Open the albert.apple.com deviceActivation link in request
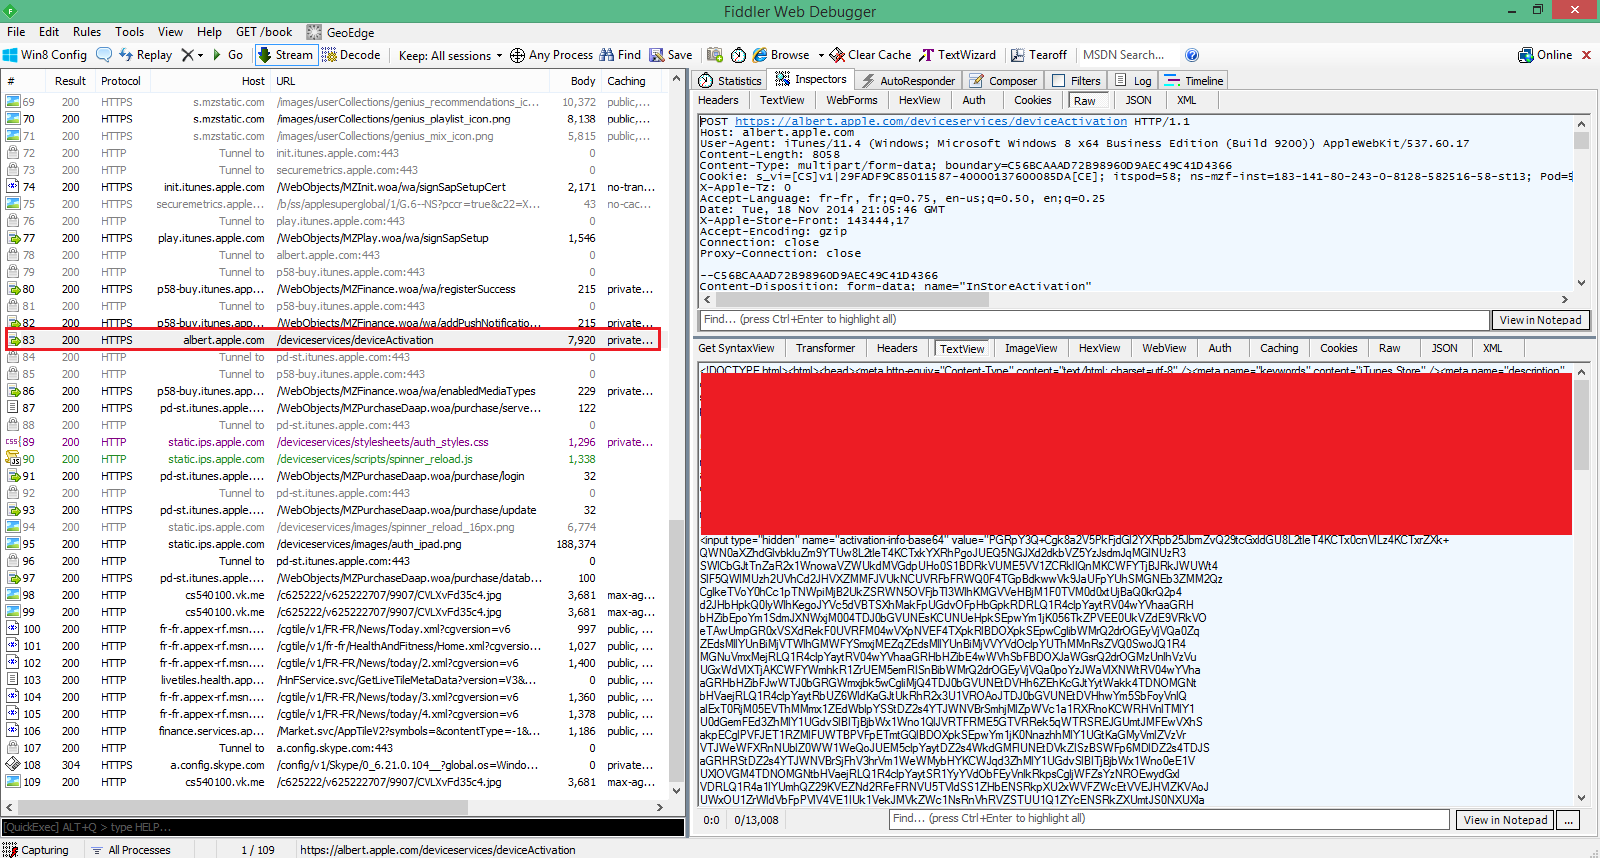Image resolution: width=1600 pixels, height=858 pixels. click(x=931, y=121)
